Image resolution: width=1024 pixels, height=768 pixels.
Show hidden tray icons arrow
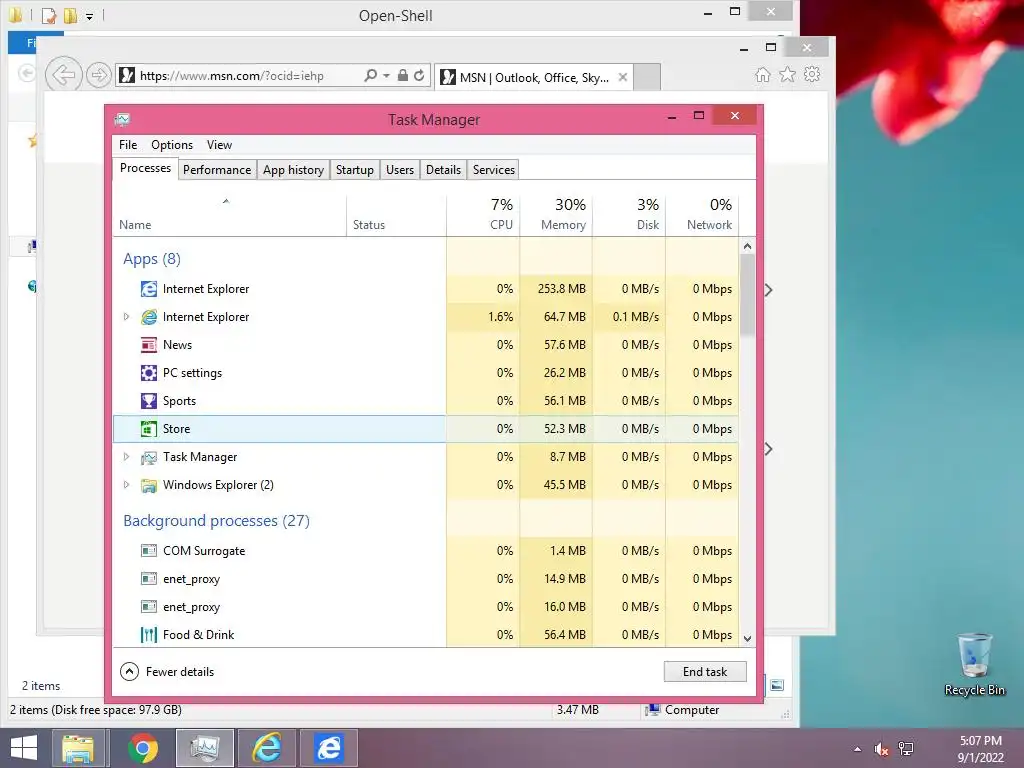point(857,749)
